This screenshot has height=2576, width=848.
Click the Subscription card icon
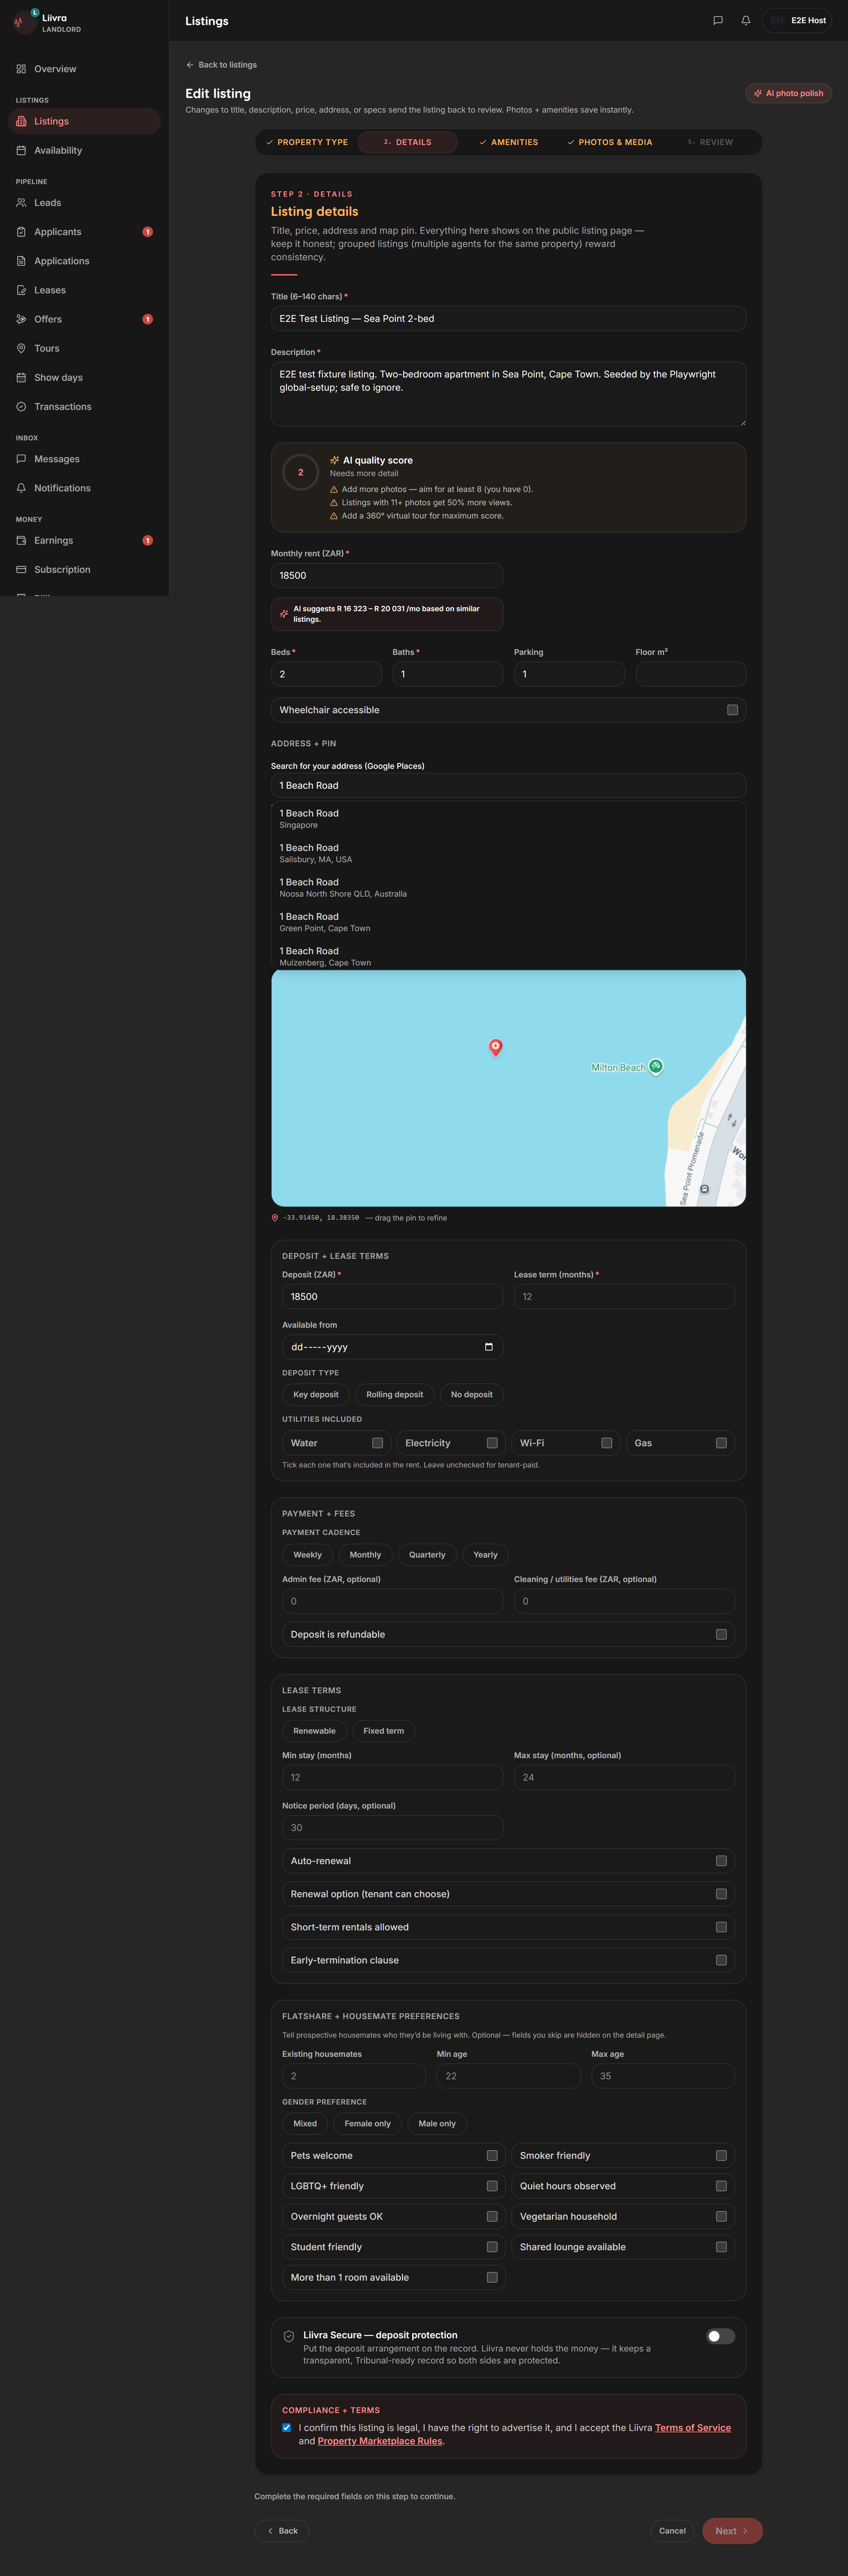(21, 570)
